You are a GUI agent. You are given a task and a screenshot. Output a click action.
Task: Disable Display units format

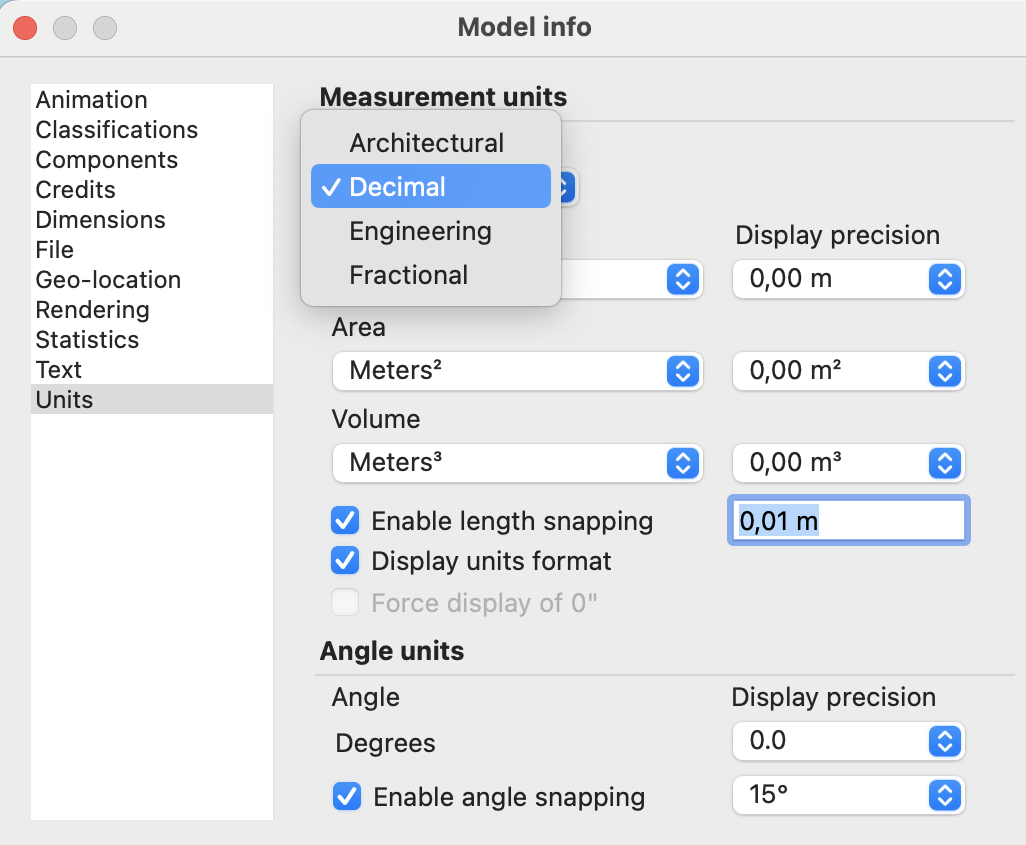point(345,560)
